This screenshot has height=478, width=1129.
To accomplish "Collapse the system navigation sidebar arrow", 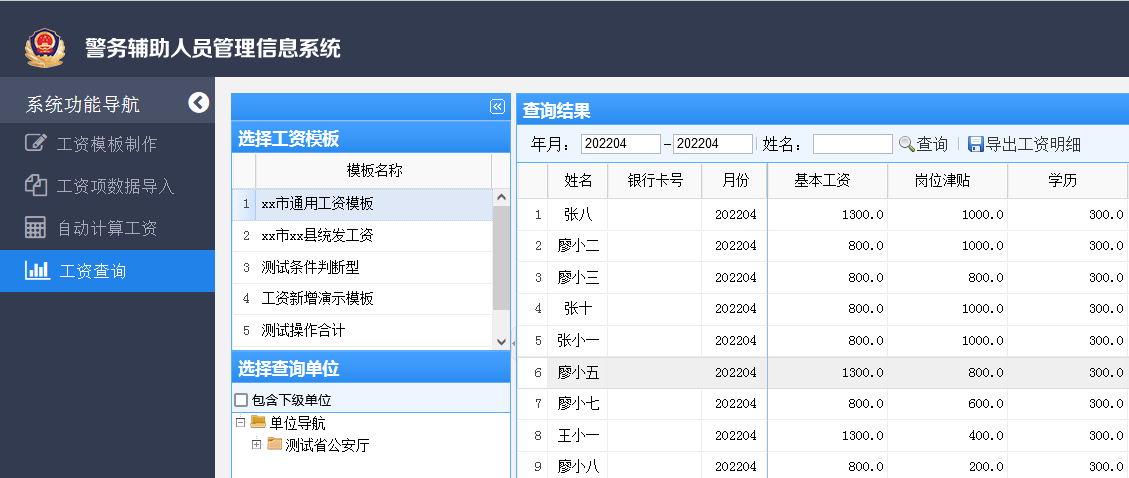I will coord(198,102).
